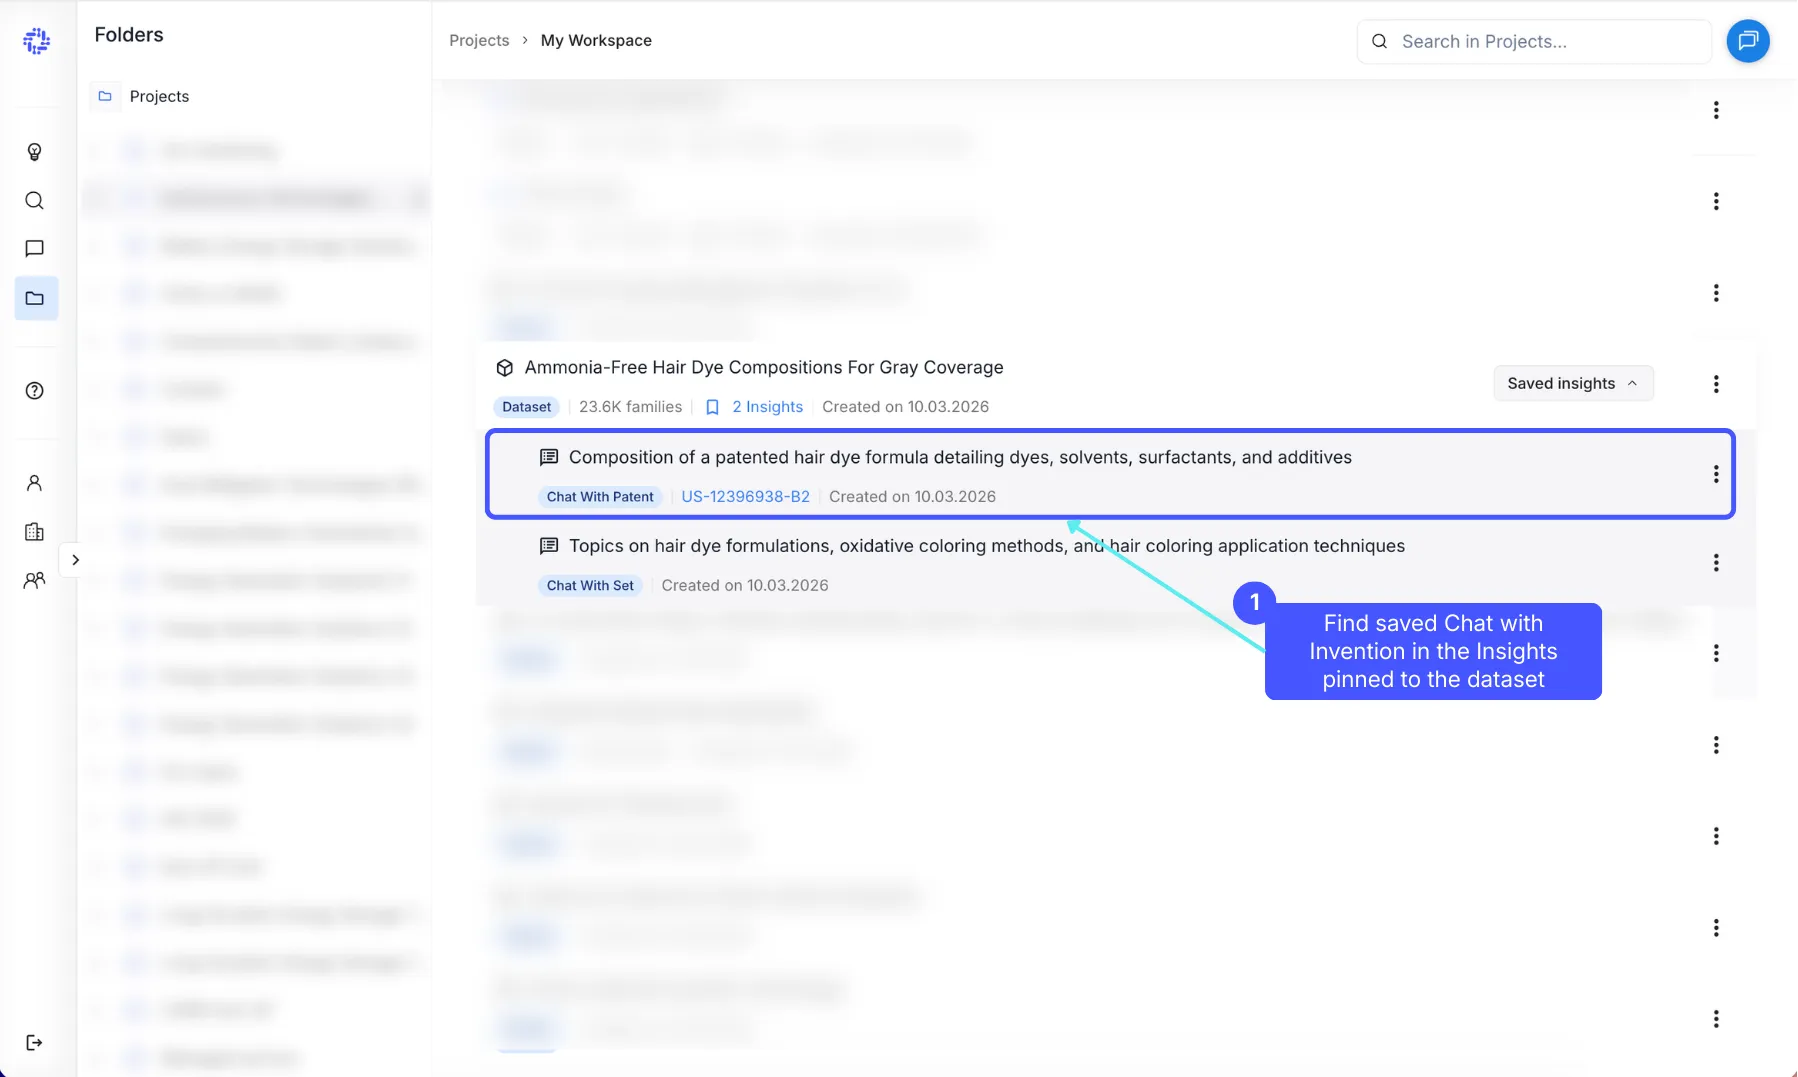
Task: Open the 2 Insights link
Action: pyautogui.click(x=767, y=407)
